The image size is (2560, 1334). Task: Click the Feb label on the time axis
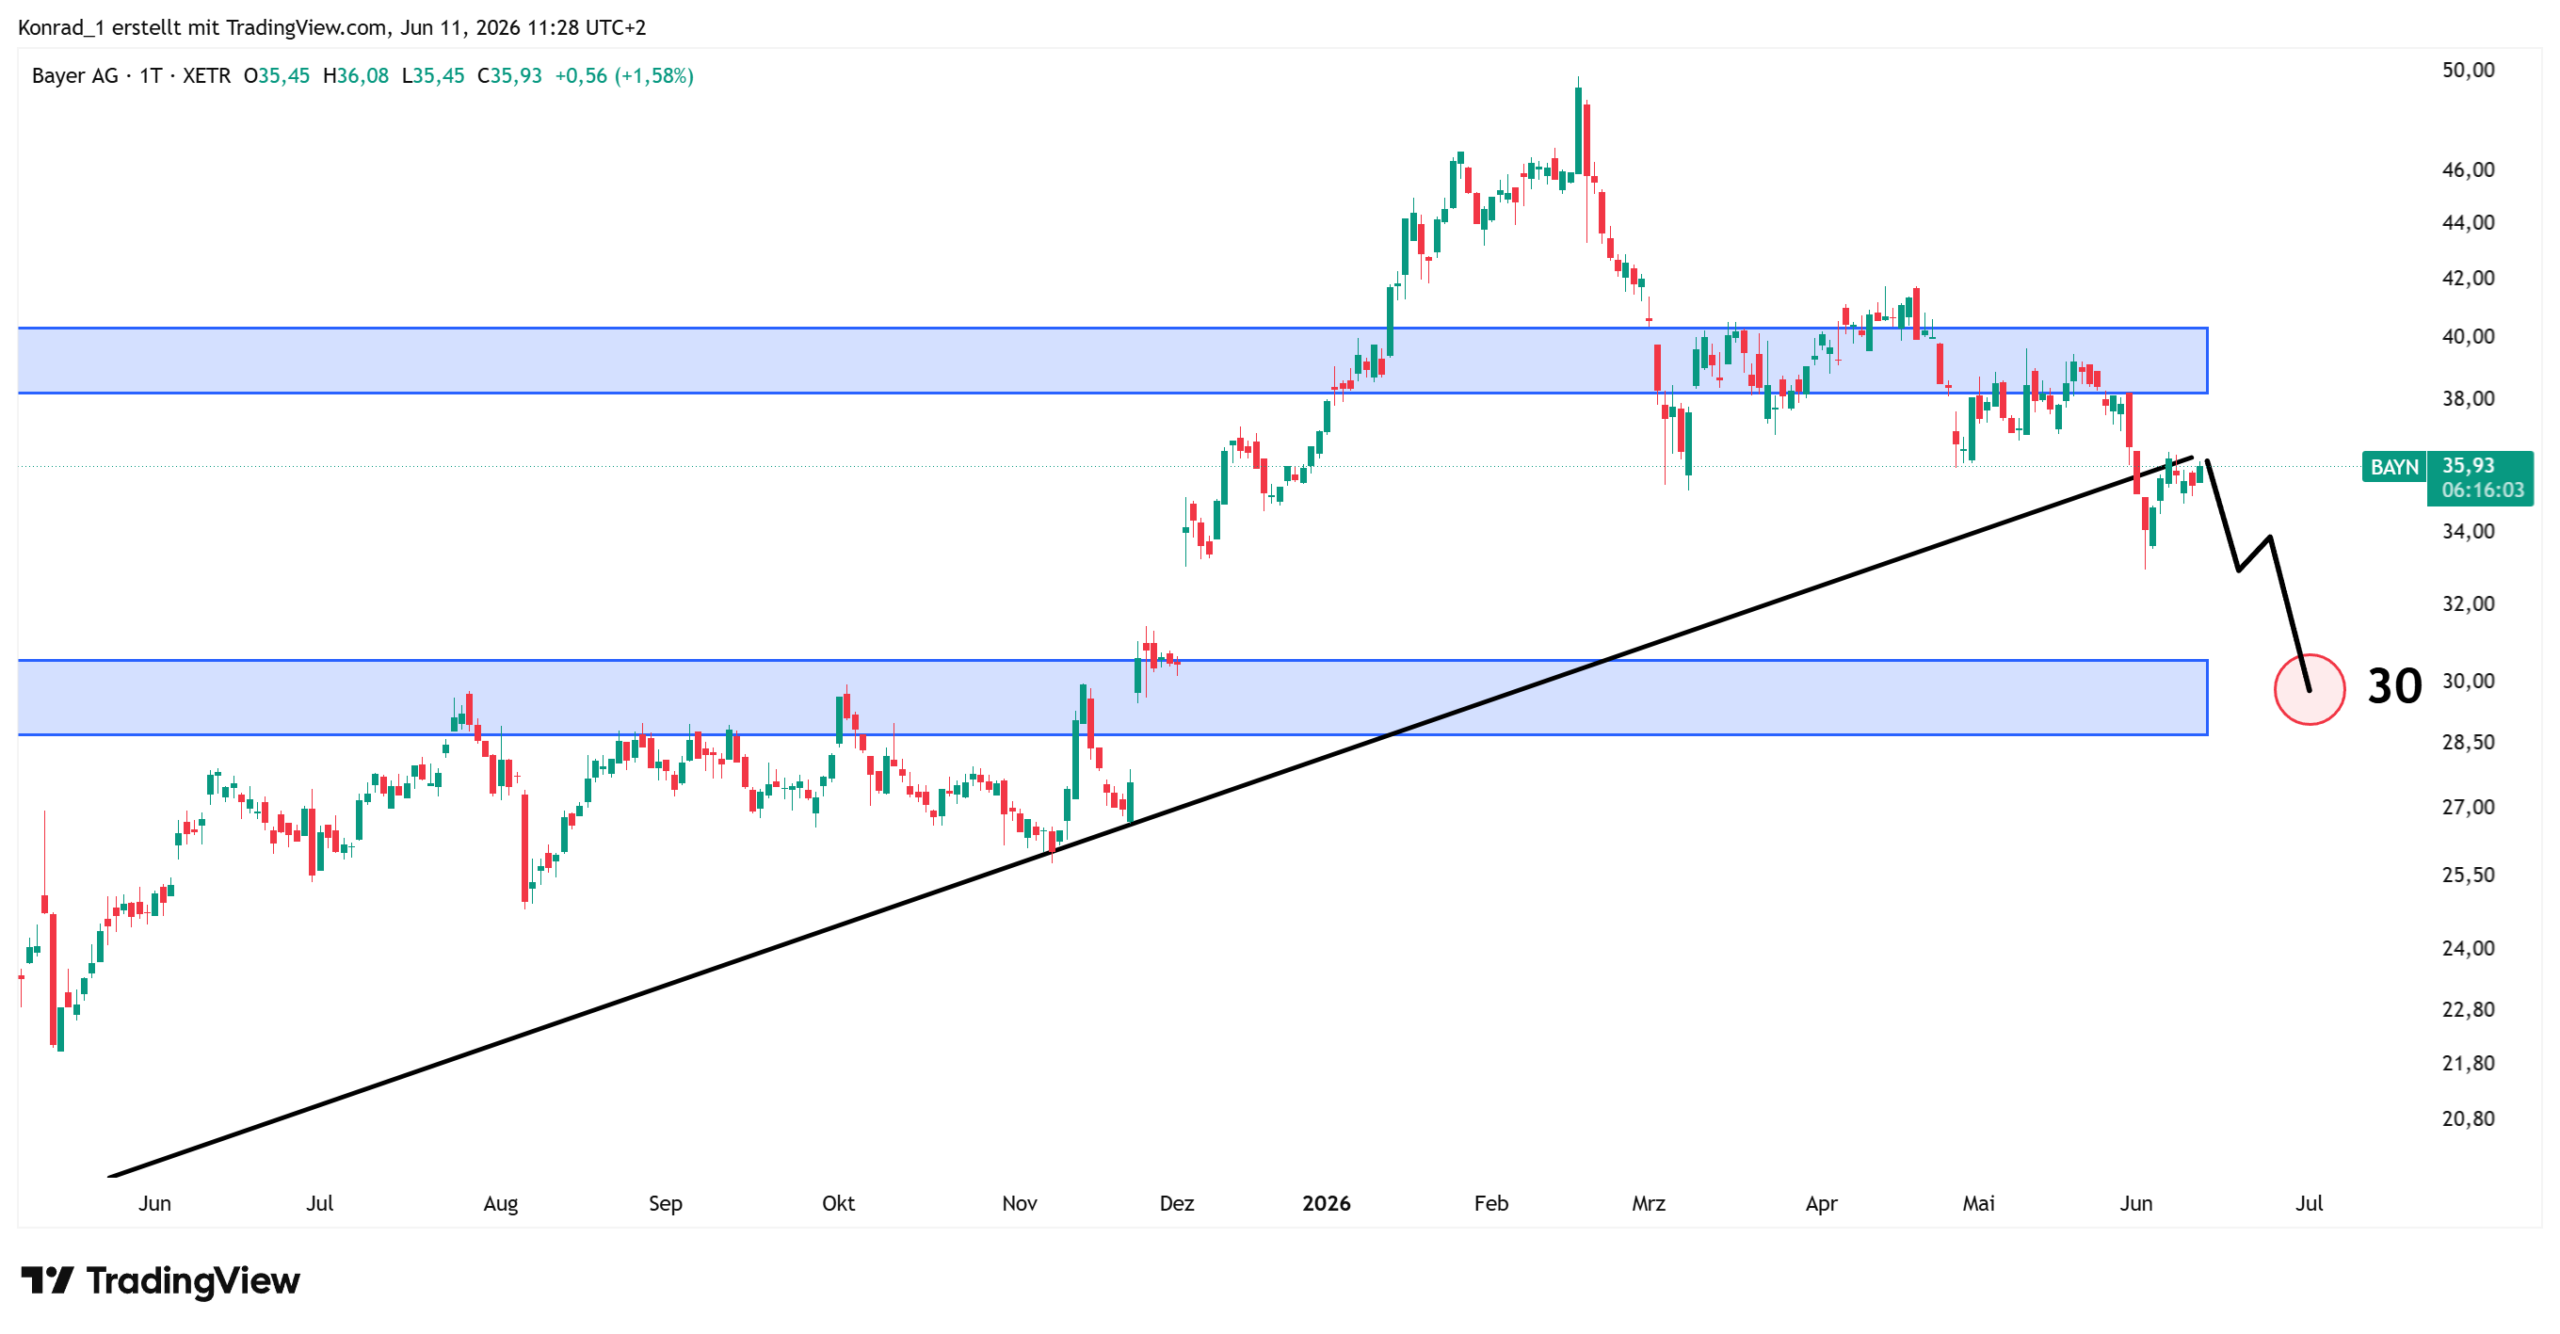coord(1490,1203)
